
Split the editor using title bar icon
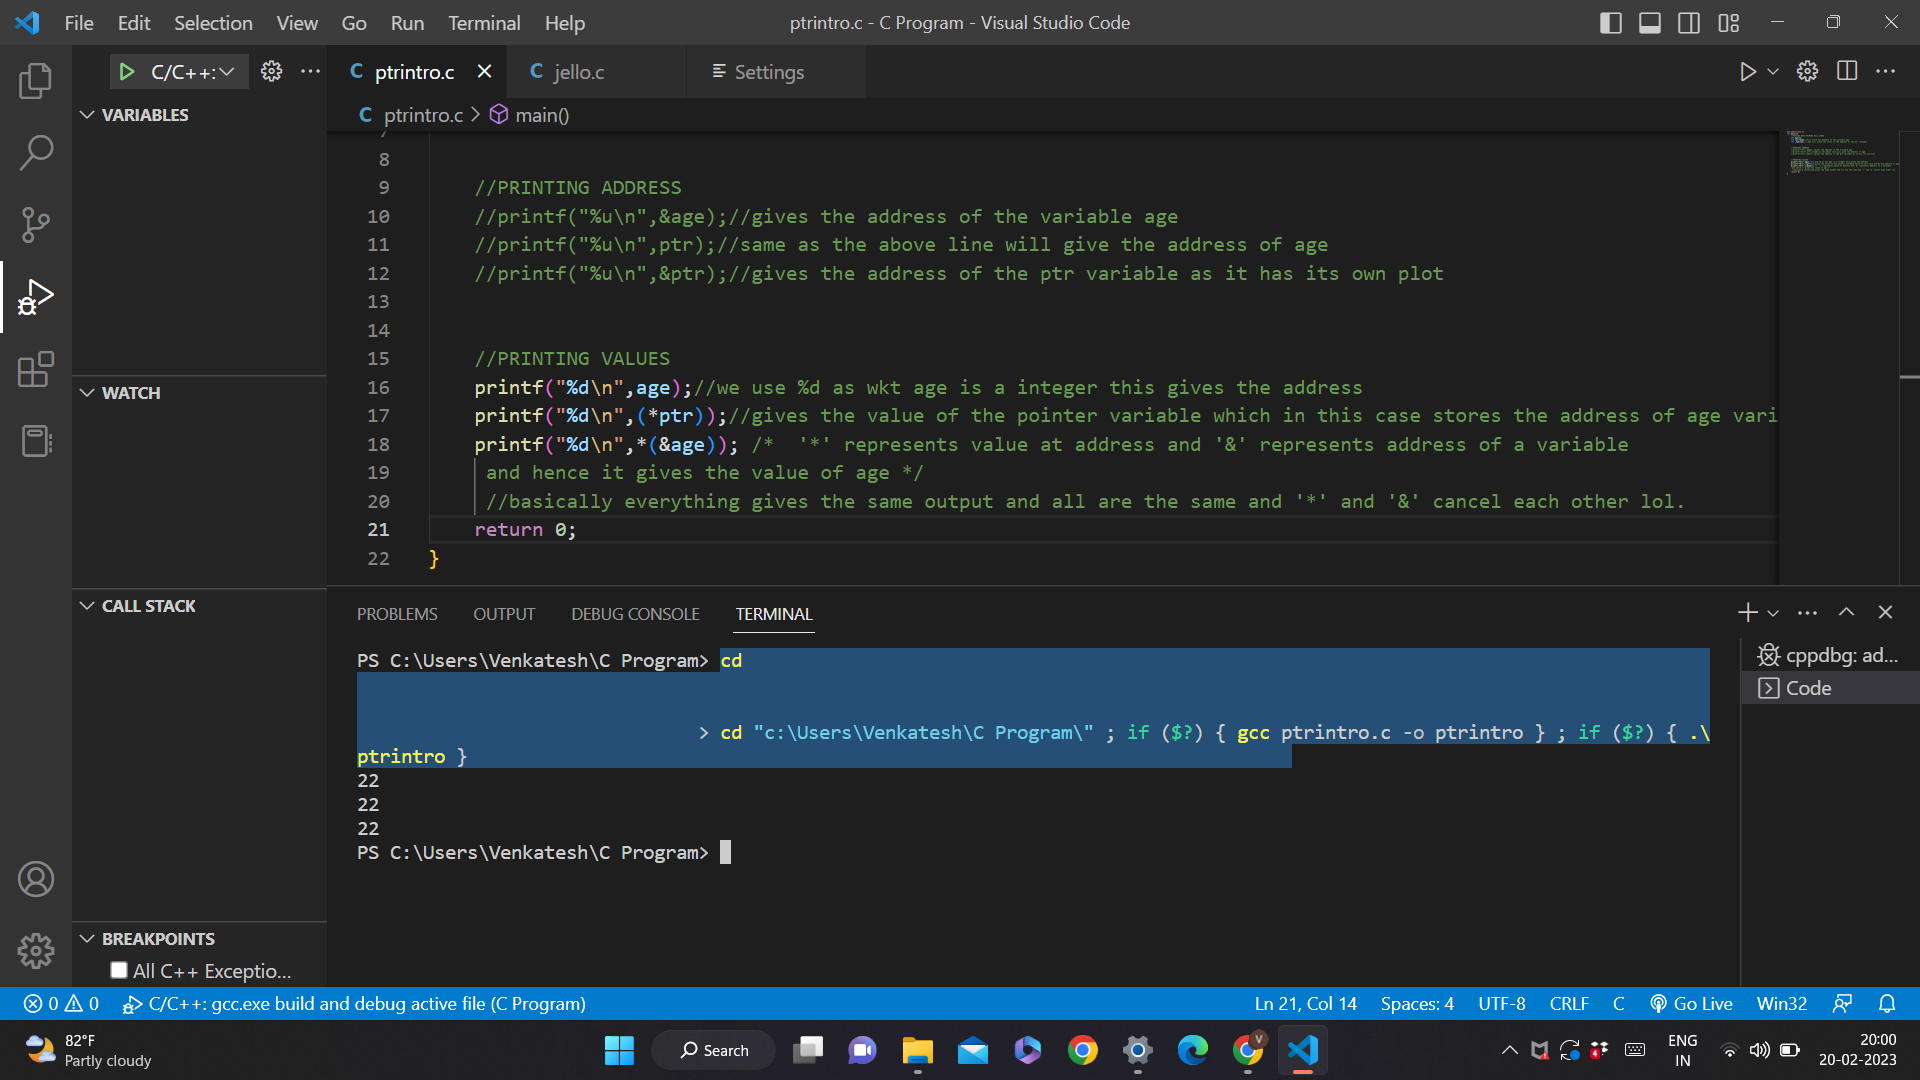tap(1846, 71)
